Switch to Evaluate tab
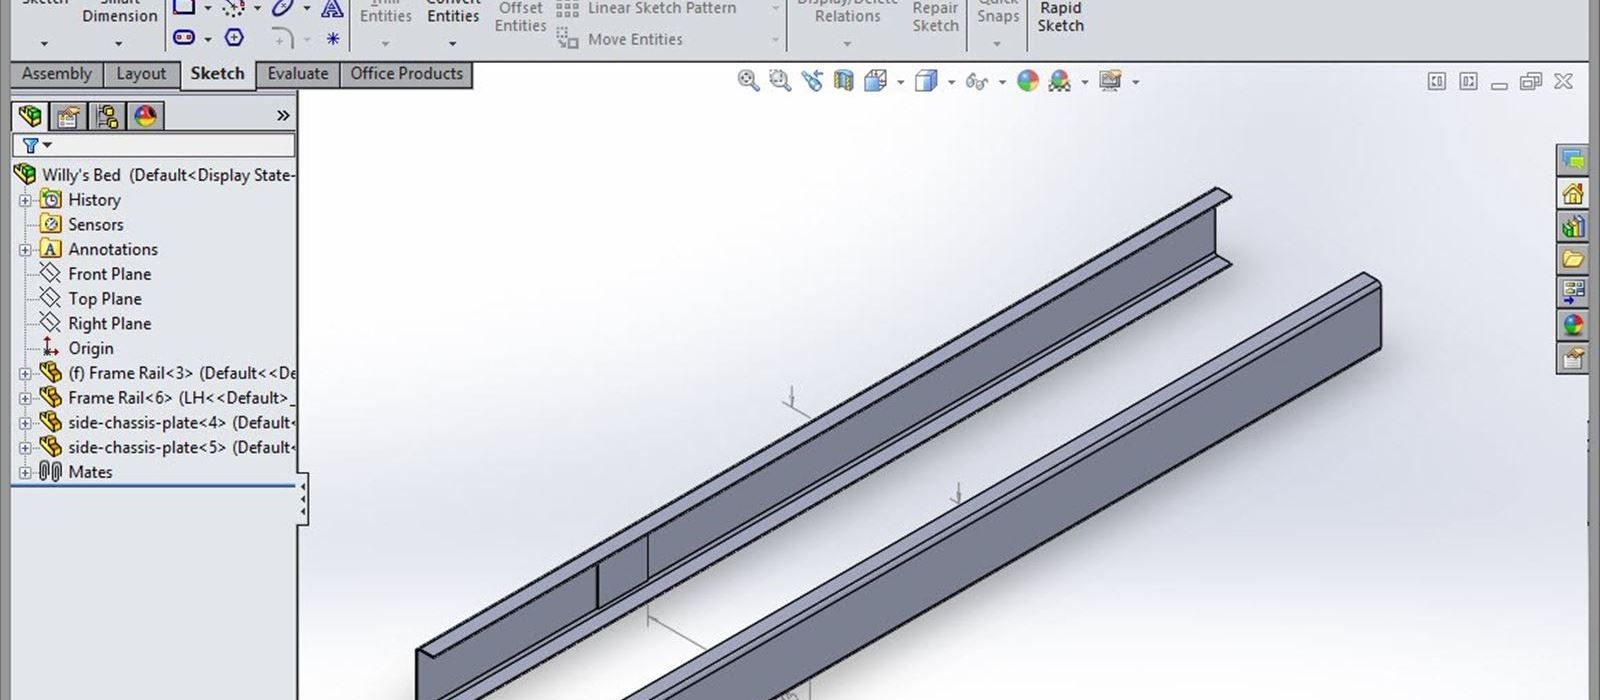Viewport: 1600px width, 700px height. point(298,74)
